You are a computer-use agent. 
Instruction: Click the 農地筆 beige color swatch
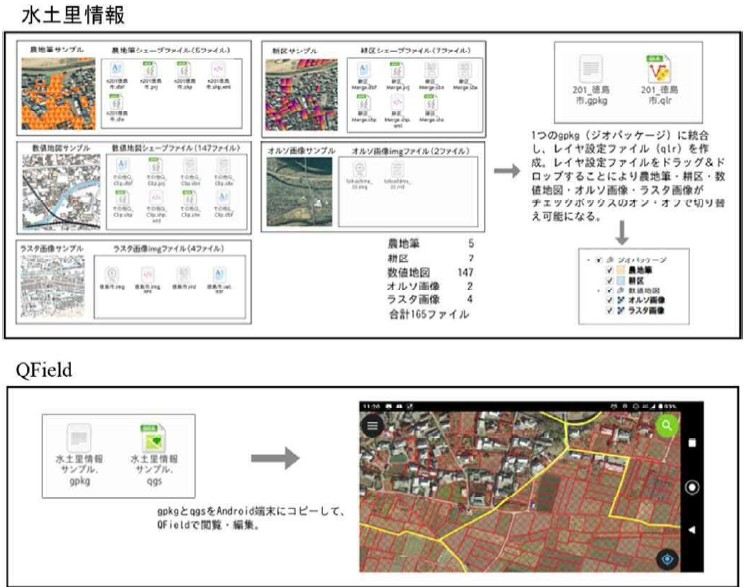(620, 270)
